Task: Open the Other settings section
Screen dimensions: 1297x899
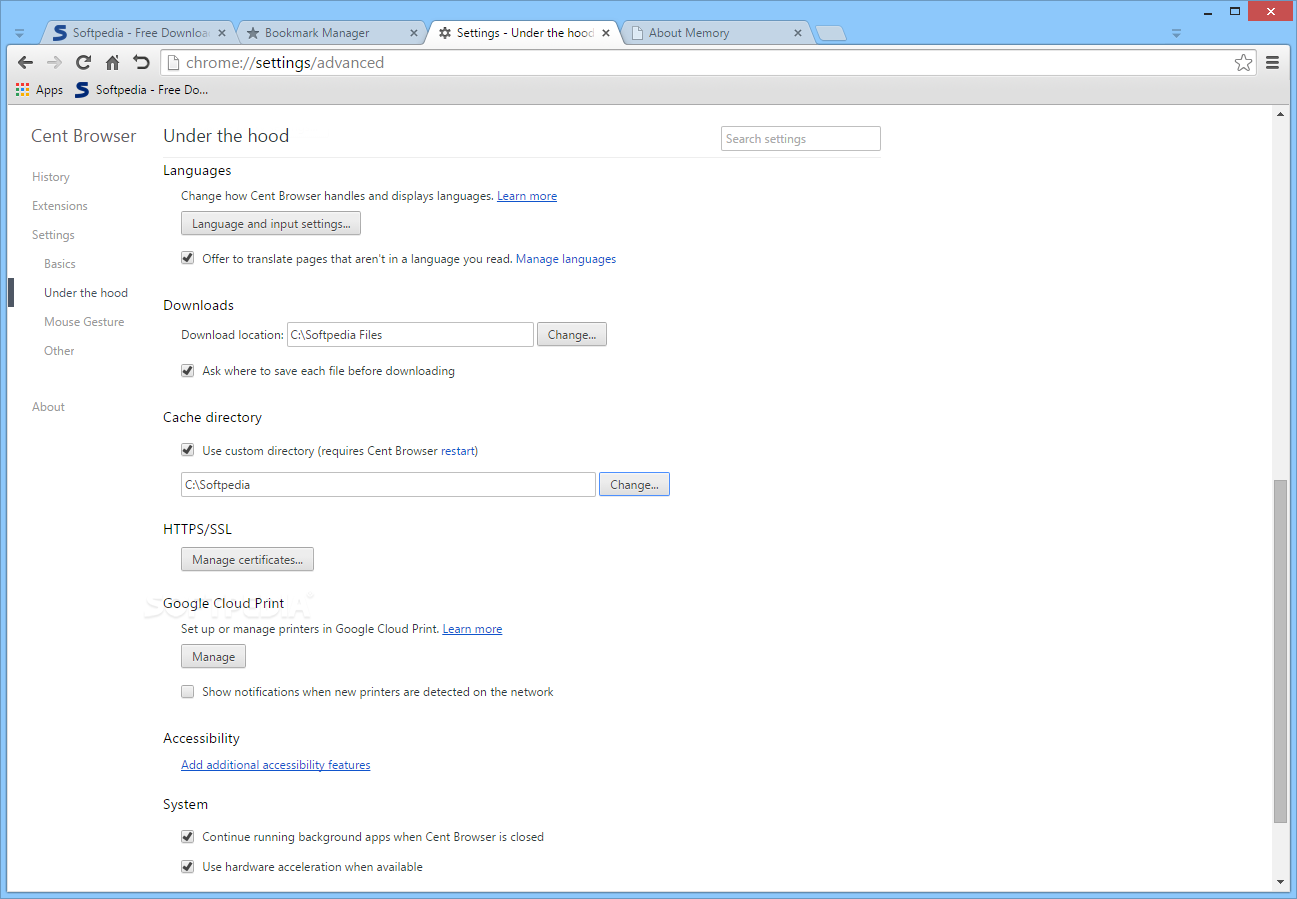Action: click(x=59, y=351)
